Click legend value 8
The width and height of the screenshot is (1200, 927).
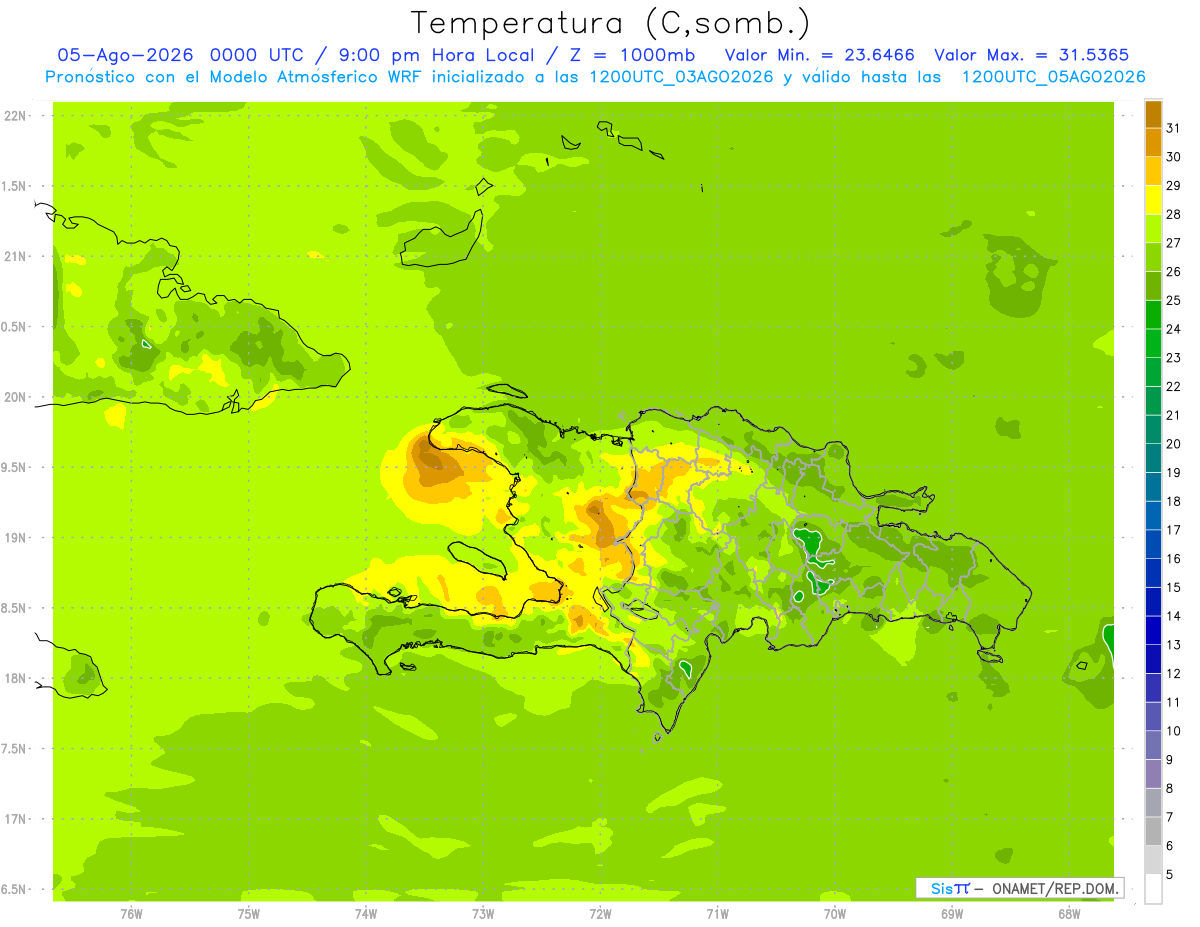(1169, 788)
